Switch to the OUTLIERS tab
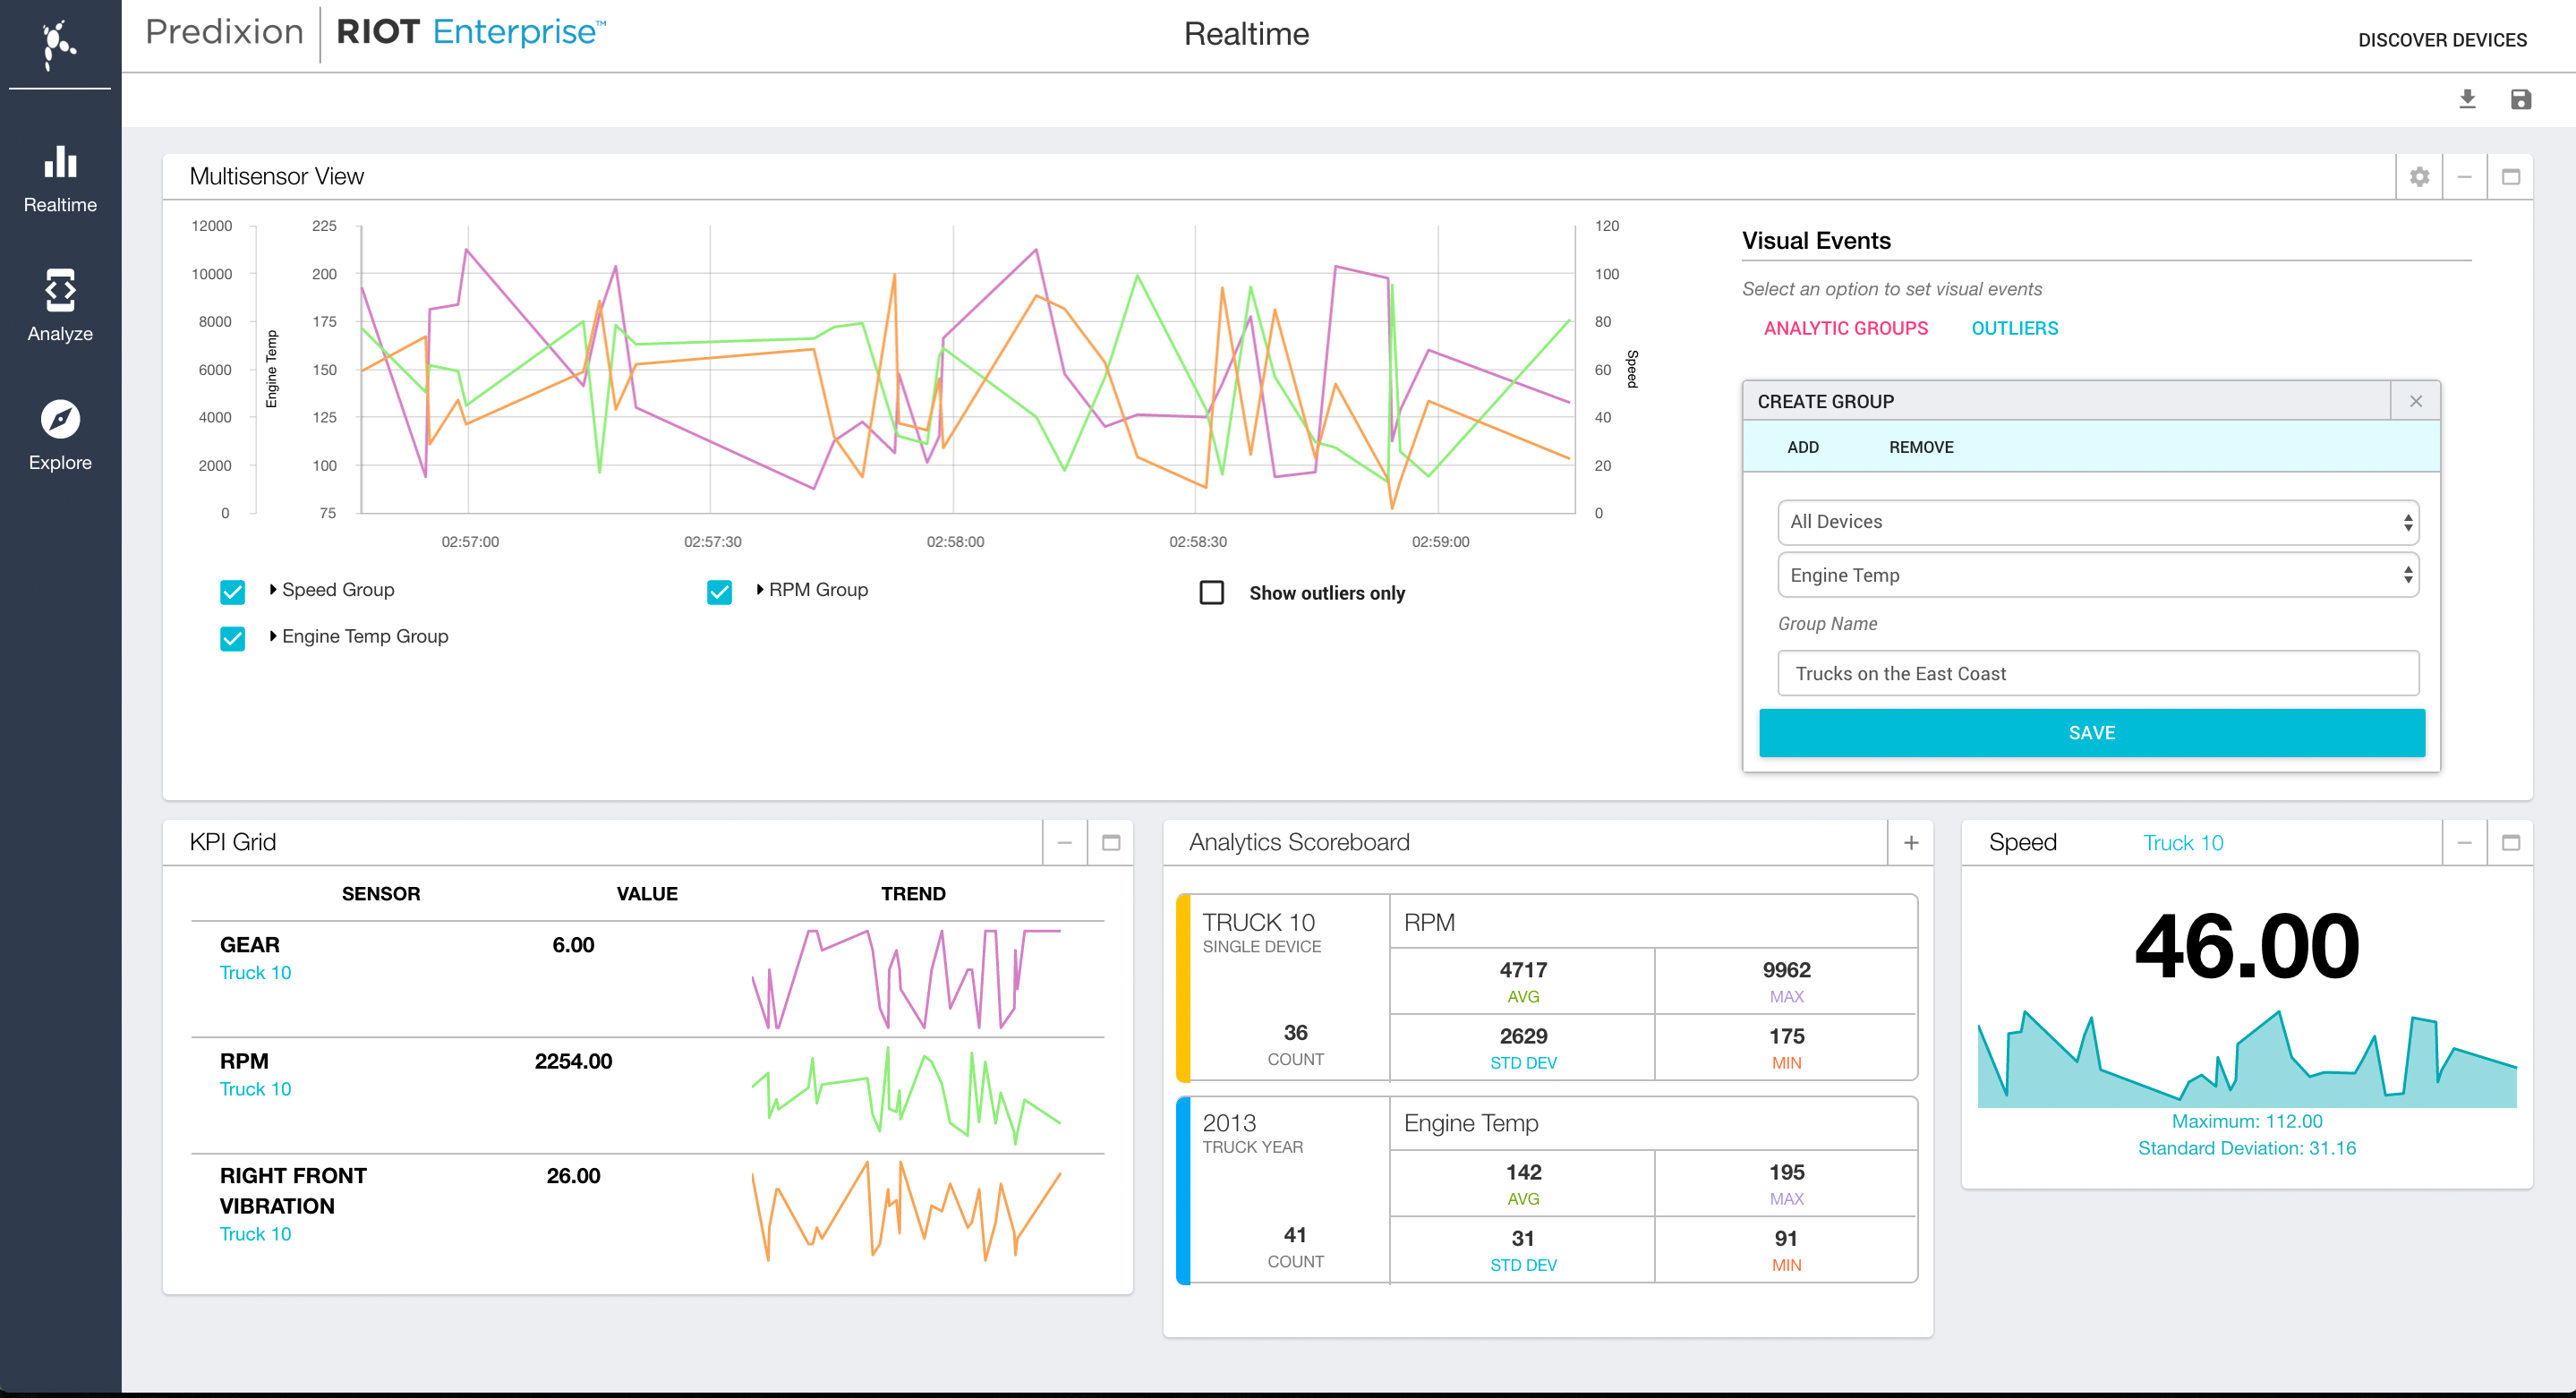 point(2014,328)
